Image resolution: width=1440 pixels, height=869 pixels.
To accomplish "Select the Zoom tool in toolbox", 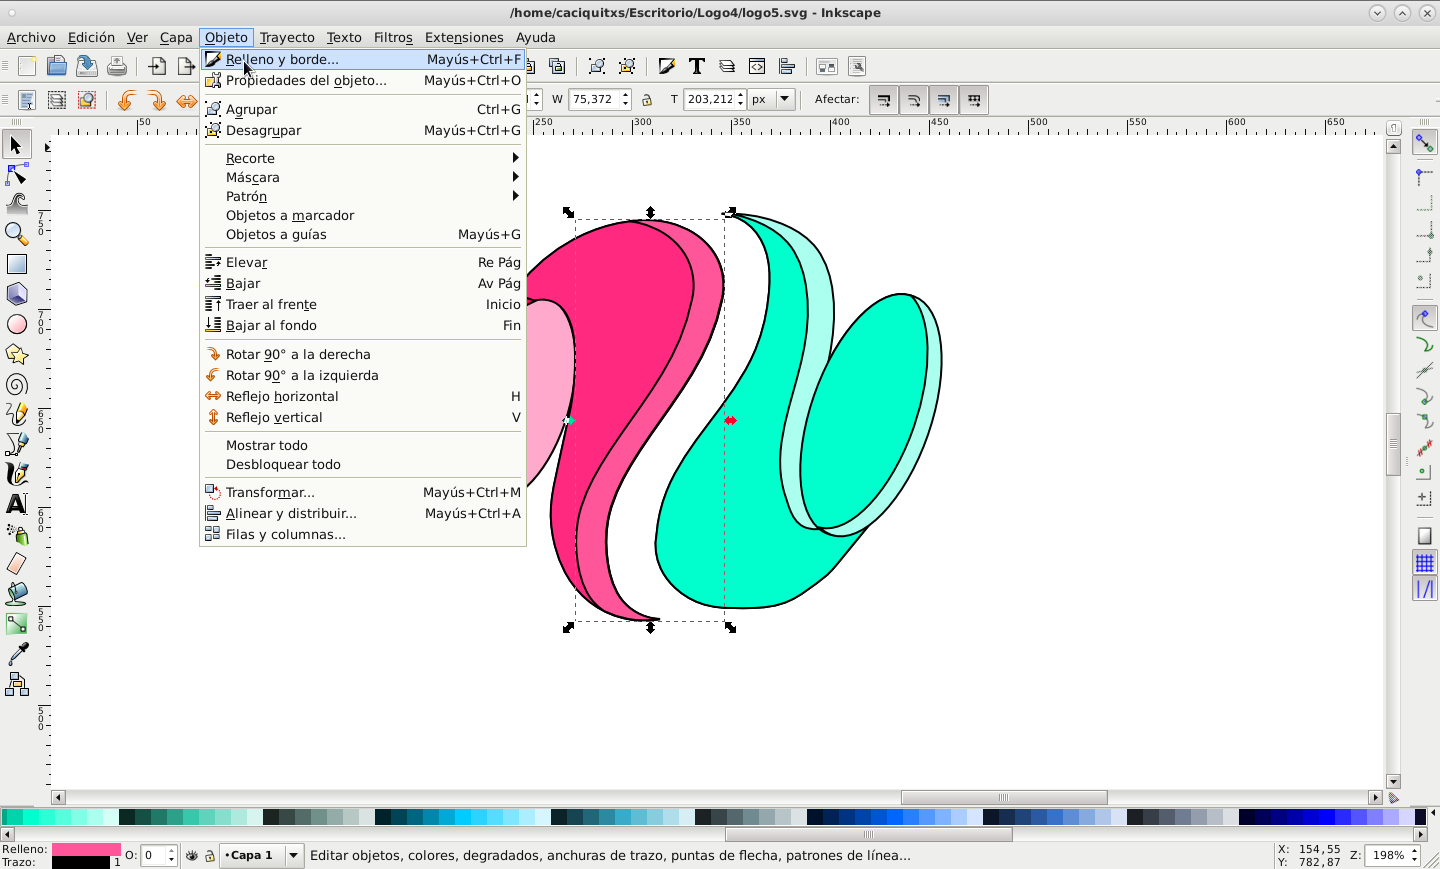I will (x=16, y=234).
